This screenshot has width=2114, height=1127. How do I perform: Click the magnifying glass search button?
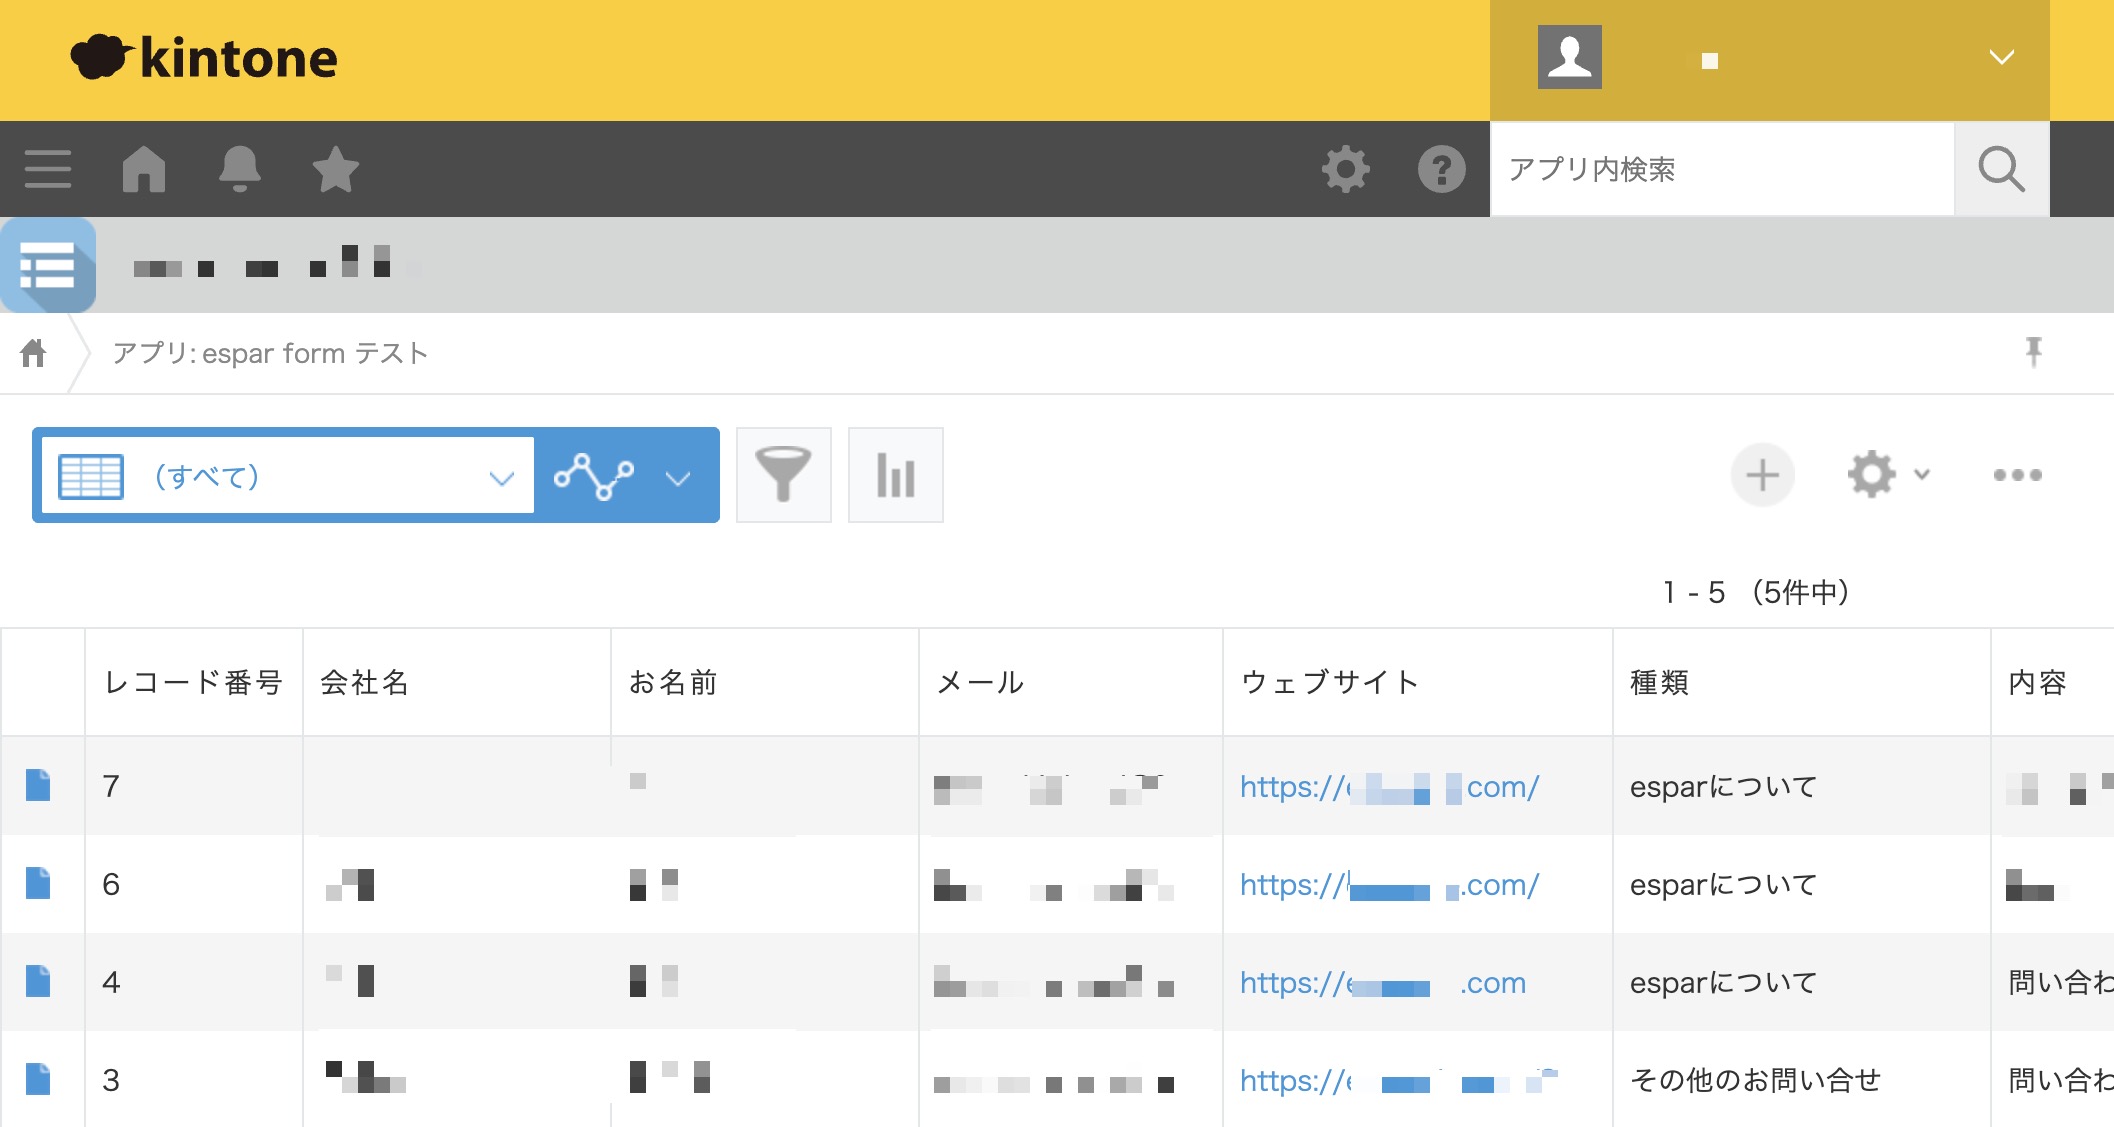[x=2001, y=169]
